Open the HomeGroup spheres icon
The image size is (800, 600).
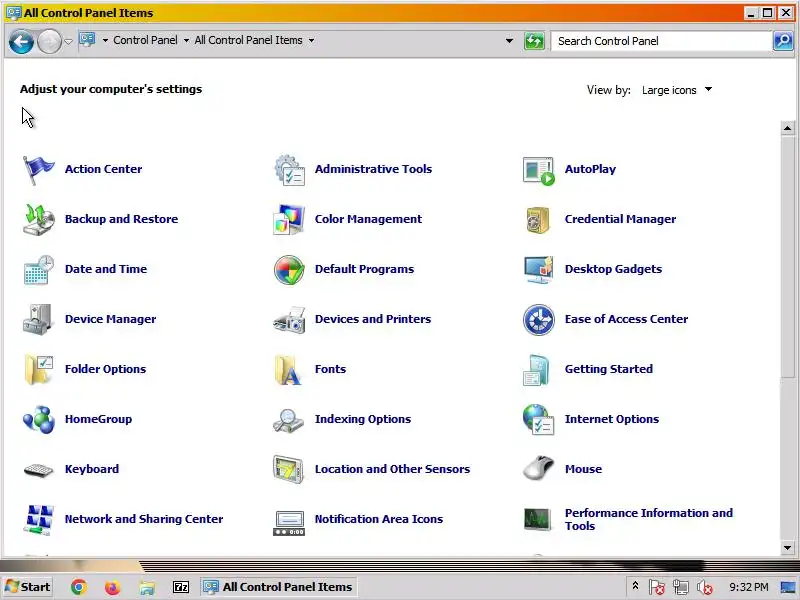coord(38,419)
